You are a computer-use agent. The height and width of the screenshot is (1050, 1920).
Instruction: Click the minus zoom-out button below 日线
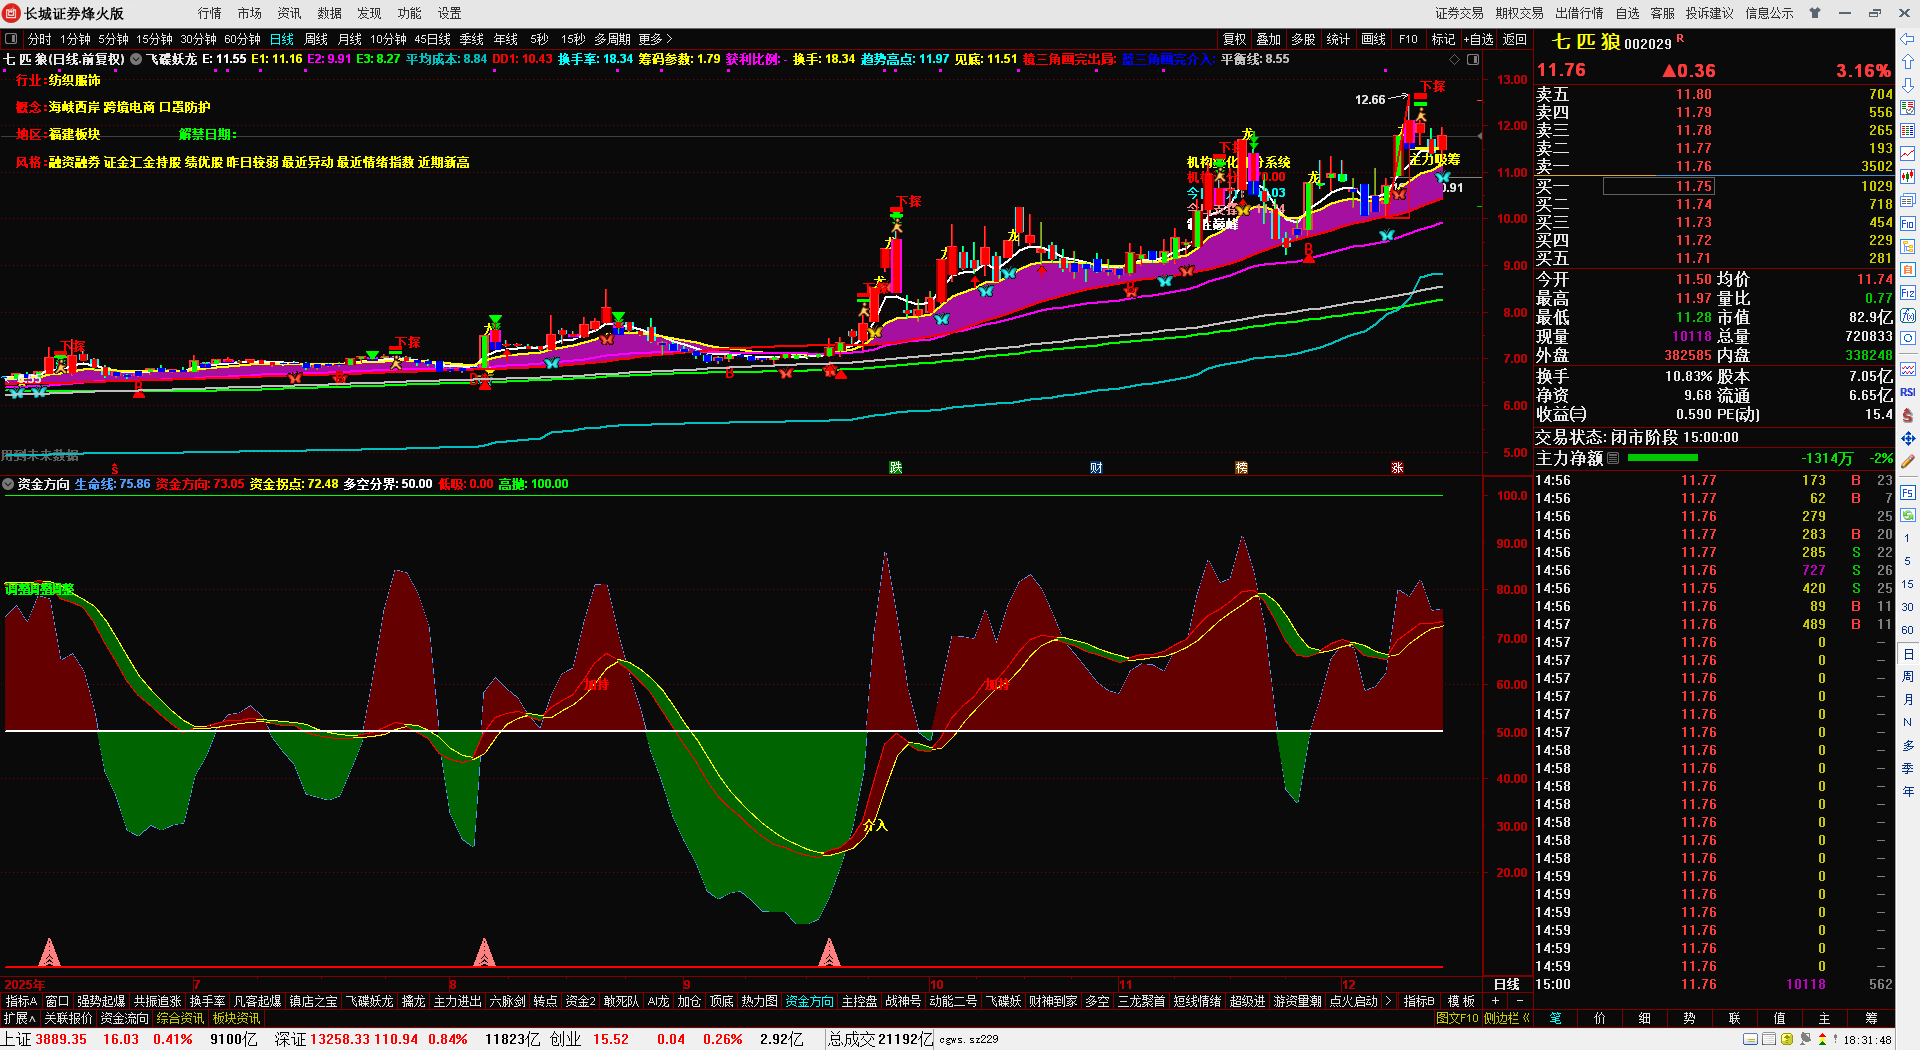coord(1519,1001)
